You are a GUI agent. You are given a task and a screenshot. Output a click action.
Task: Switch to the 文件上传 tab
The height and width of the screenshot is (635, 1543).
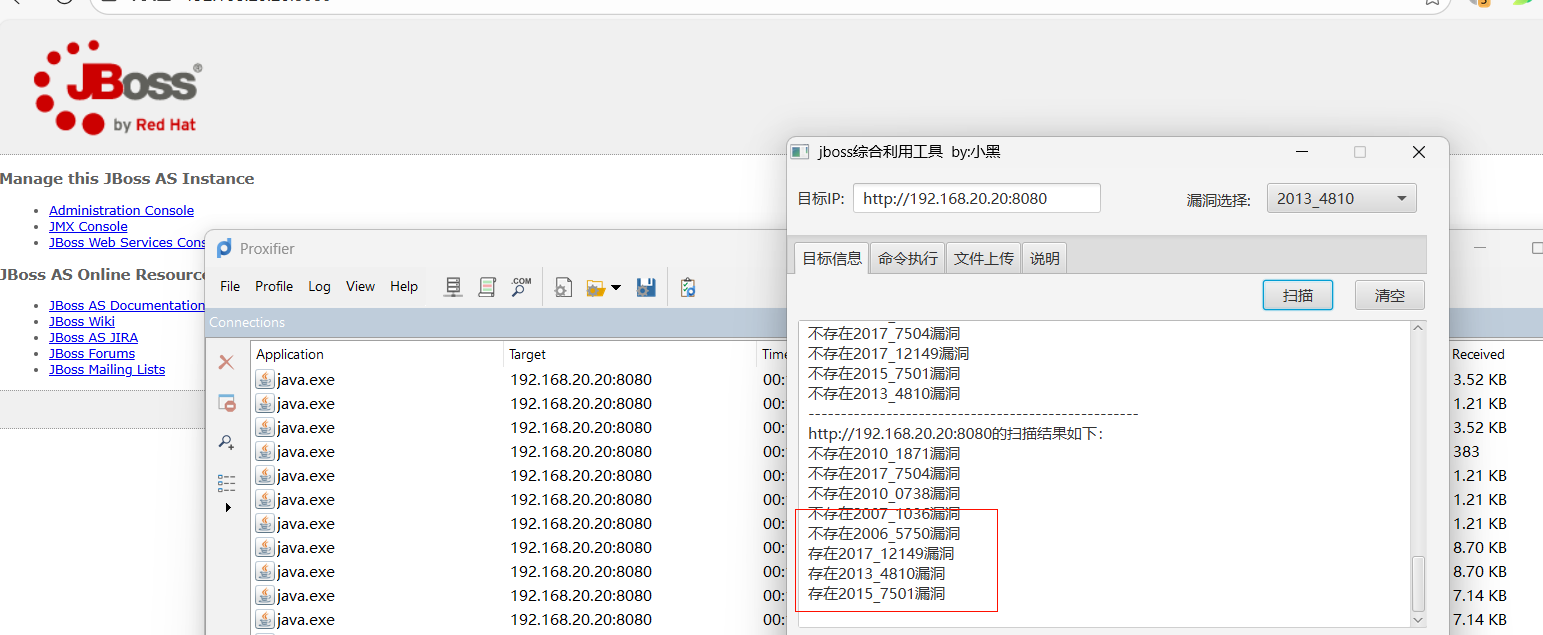[983, 258]
